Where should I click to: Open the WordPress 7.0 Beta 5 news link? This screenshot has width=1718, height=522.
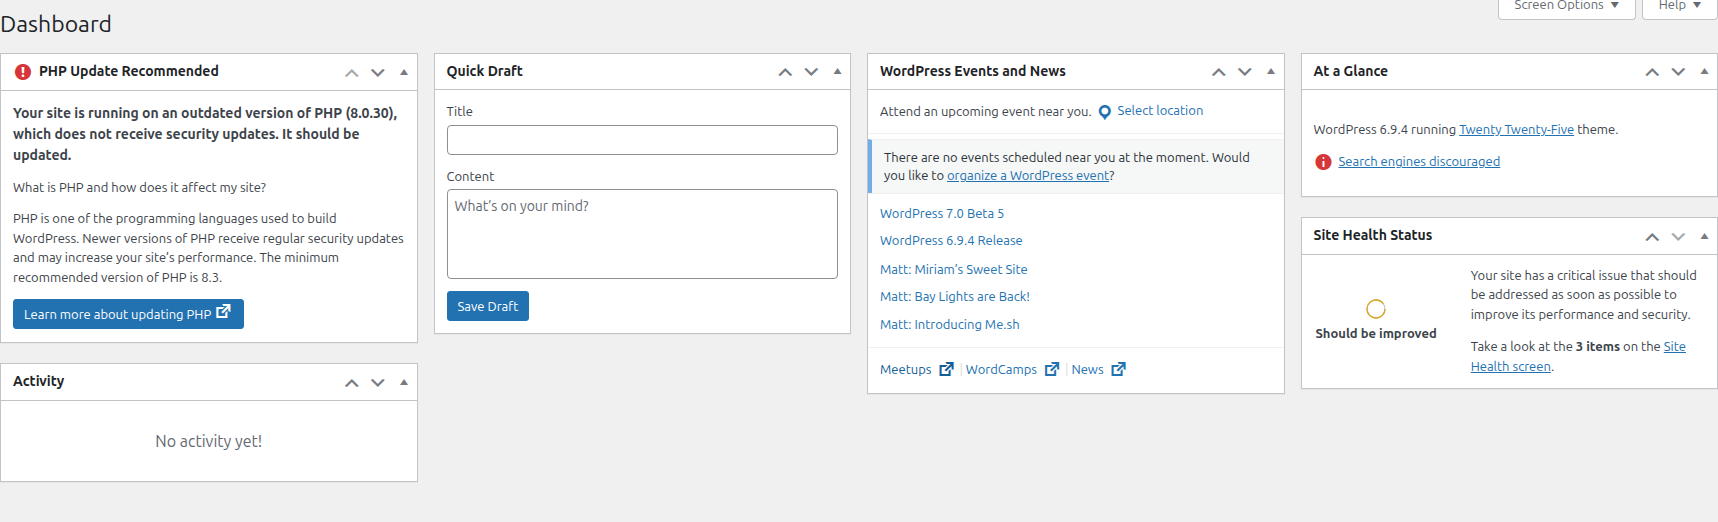(x=942, y=214)
